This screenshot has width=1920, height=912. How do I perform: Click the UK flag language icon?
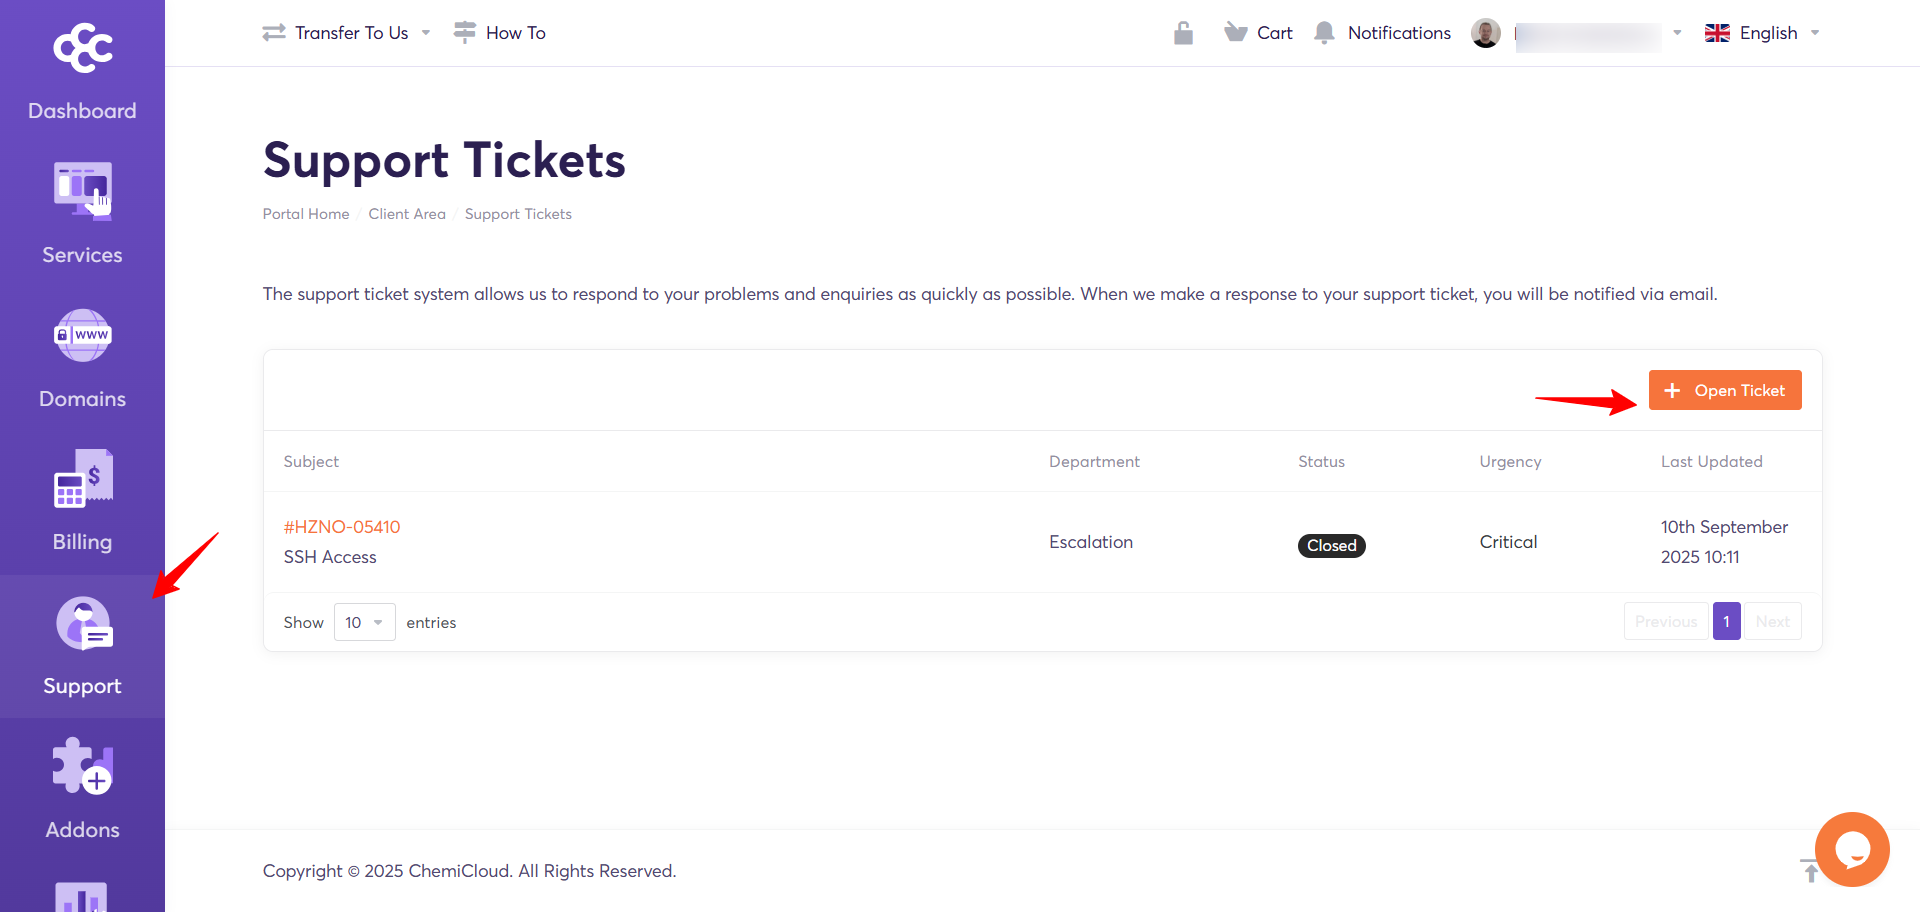pos(1717,33)
